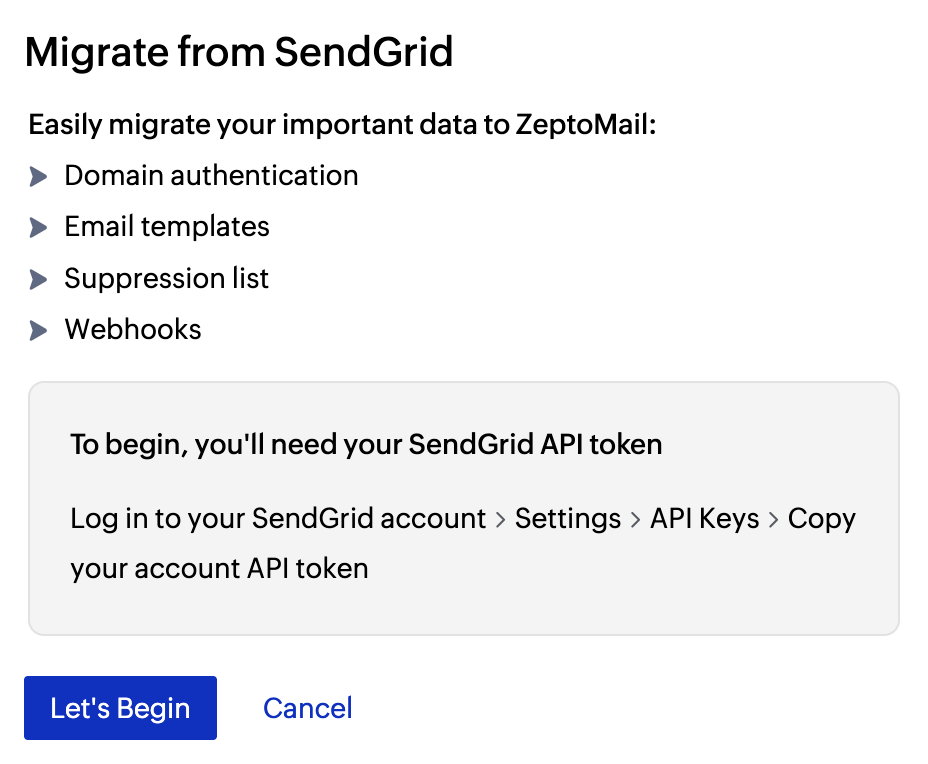
Task: Click the arrow icon beside Webhooks
Action: (x=39, y=330)
